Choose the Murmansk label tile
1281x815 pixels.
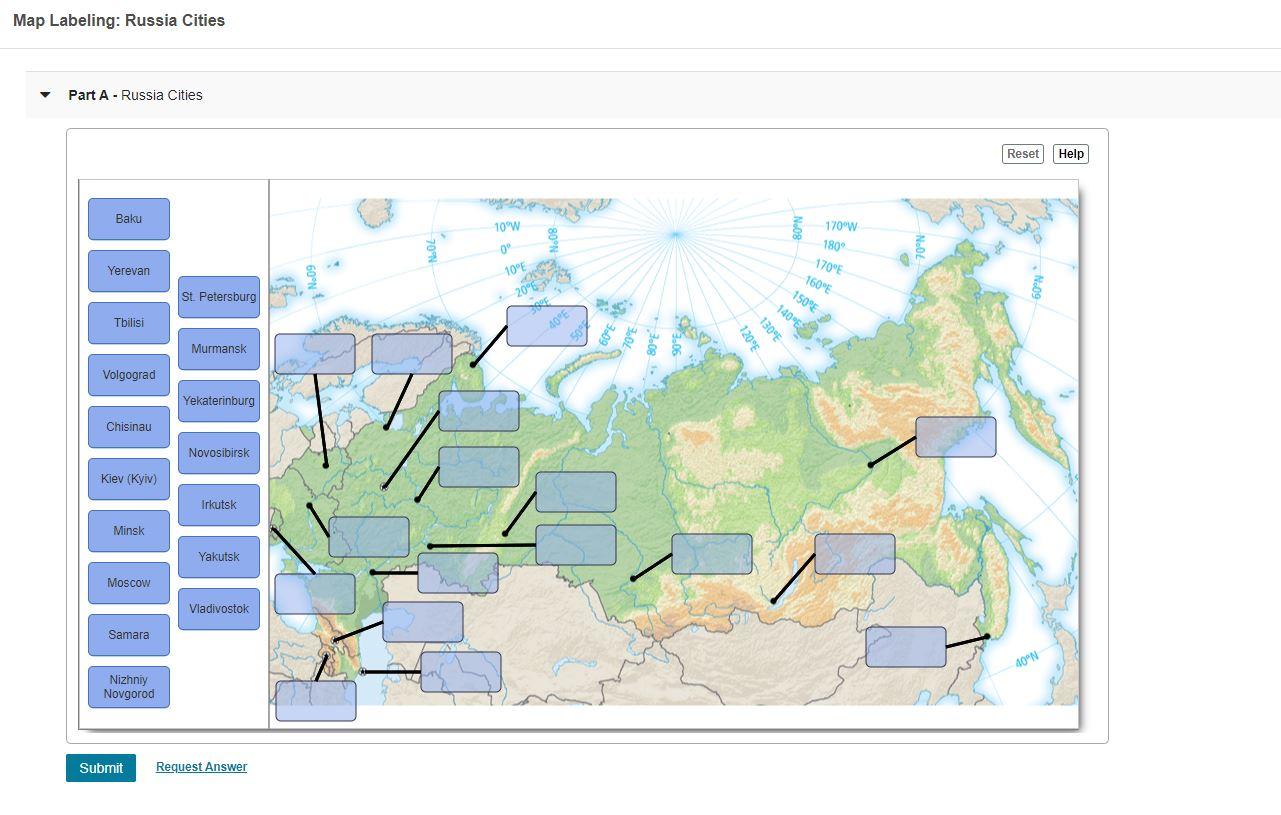click(x=219, y=349)
